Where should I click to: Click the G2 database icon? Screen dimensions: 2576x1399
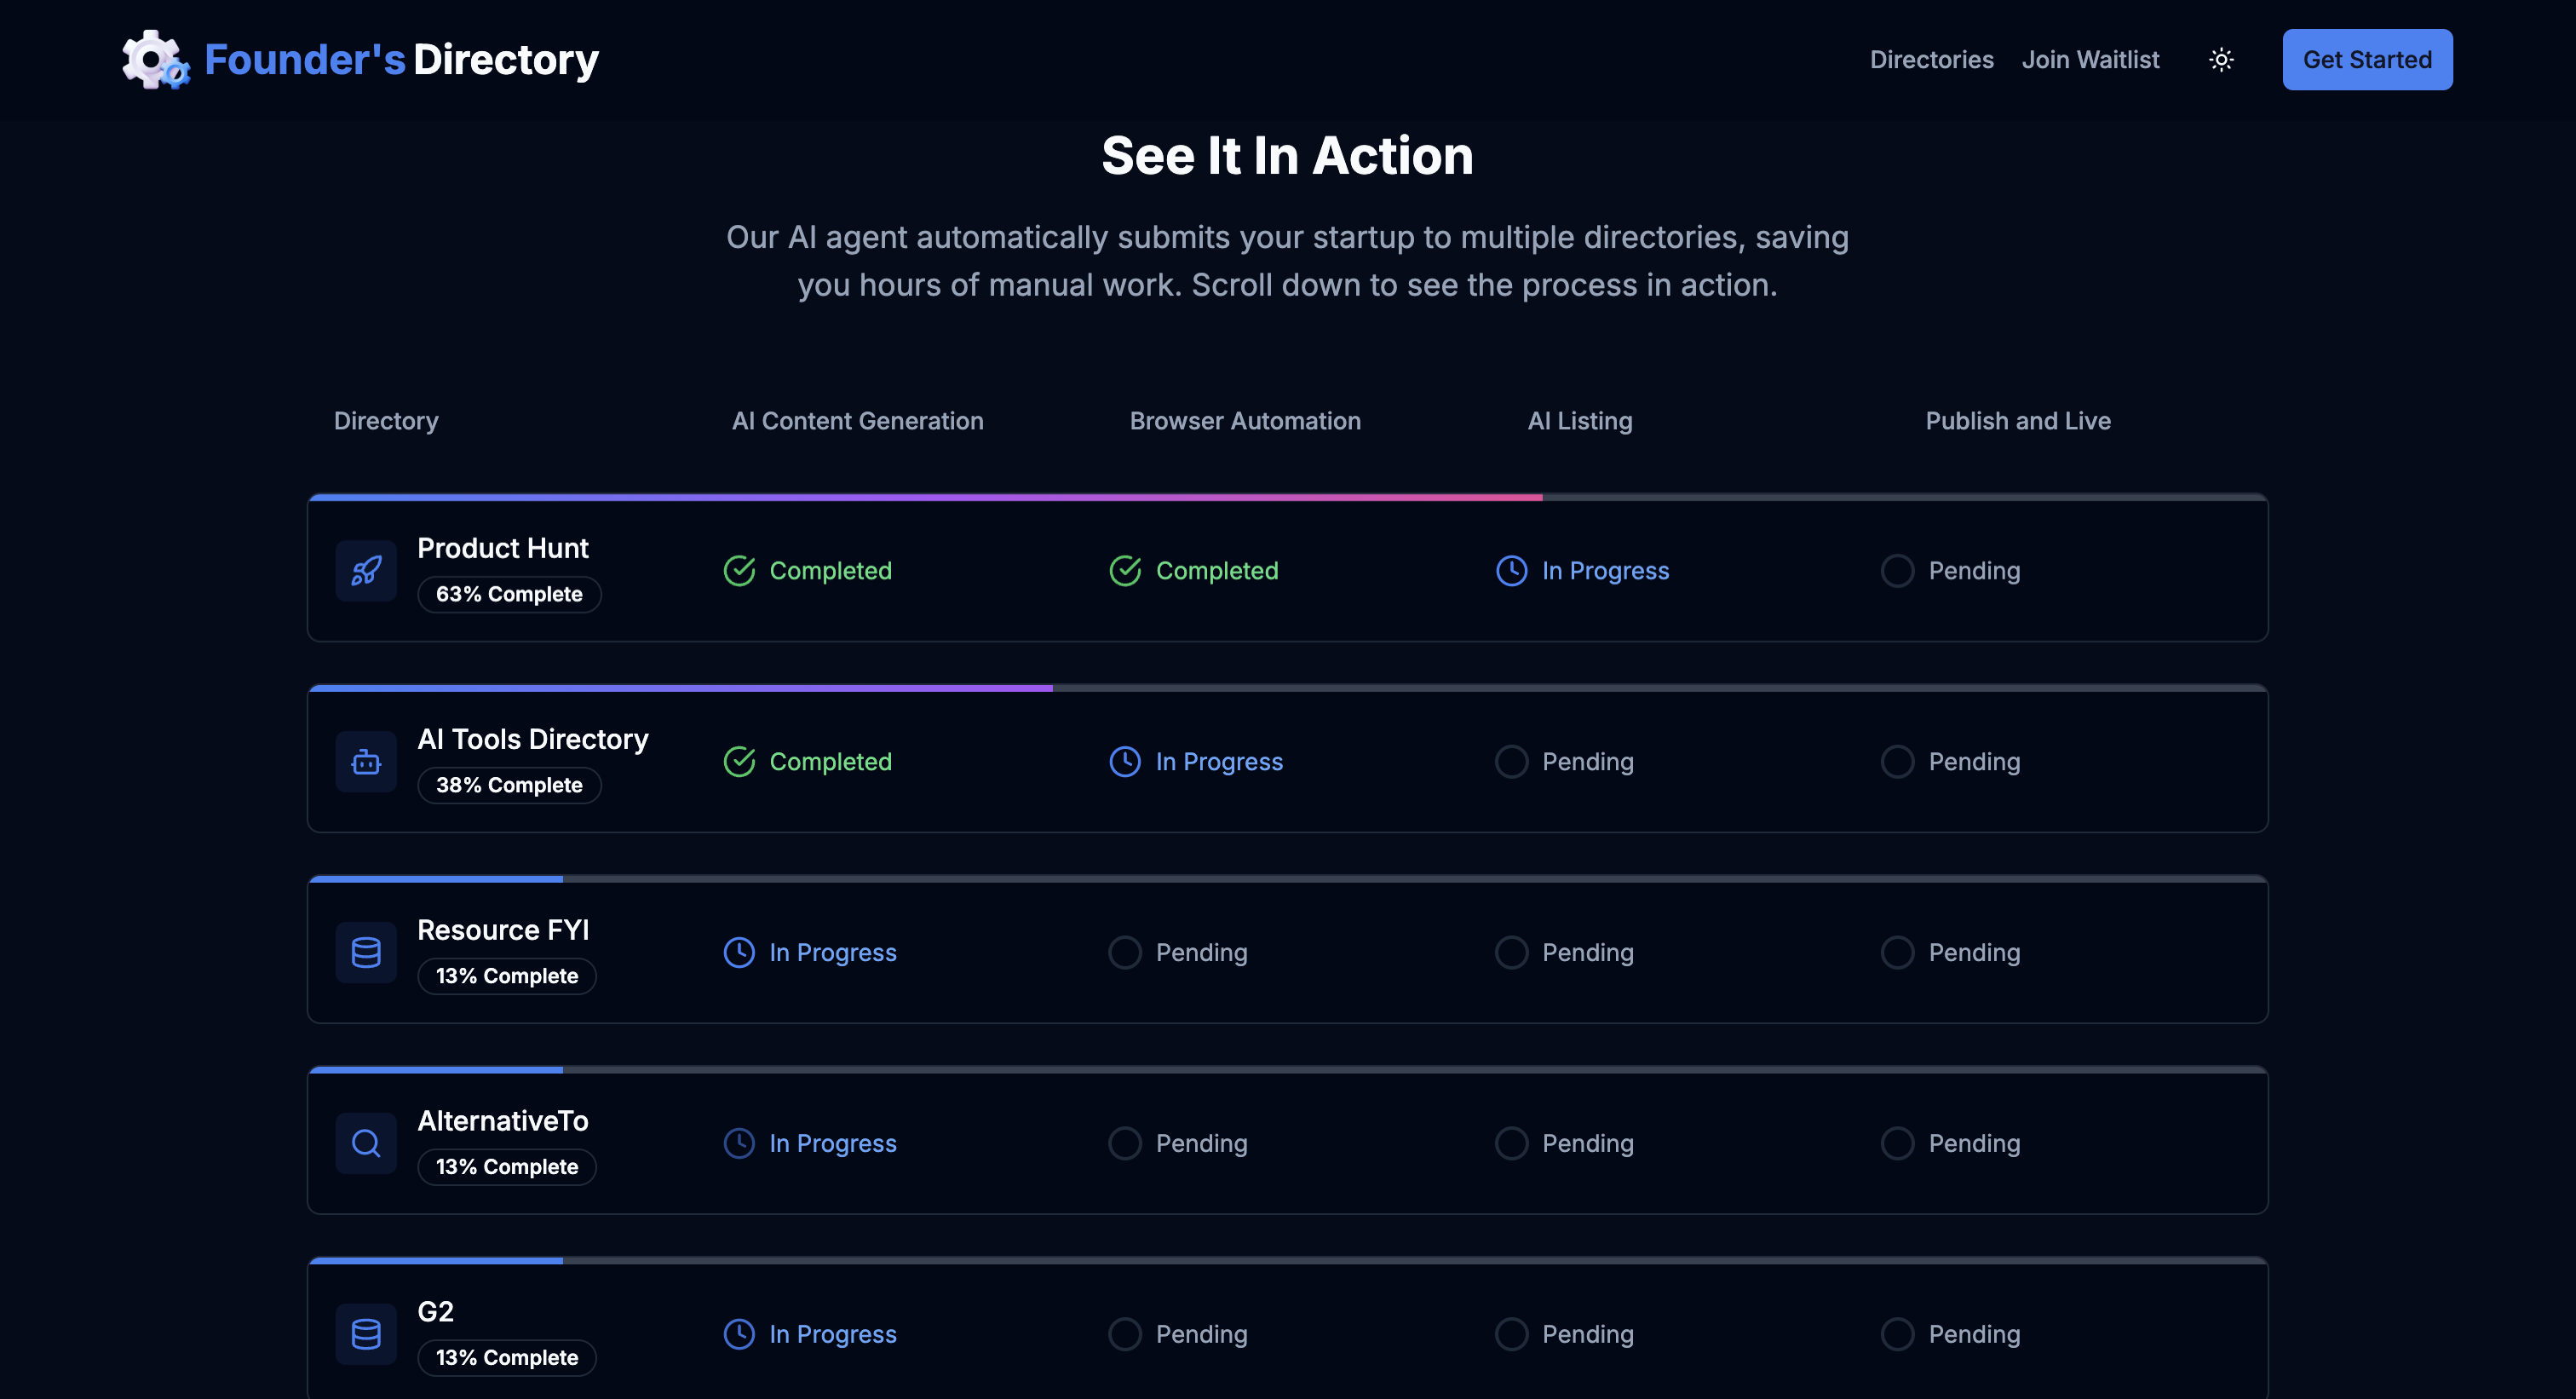366,1334
